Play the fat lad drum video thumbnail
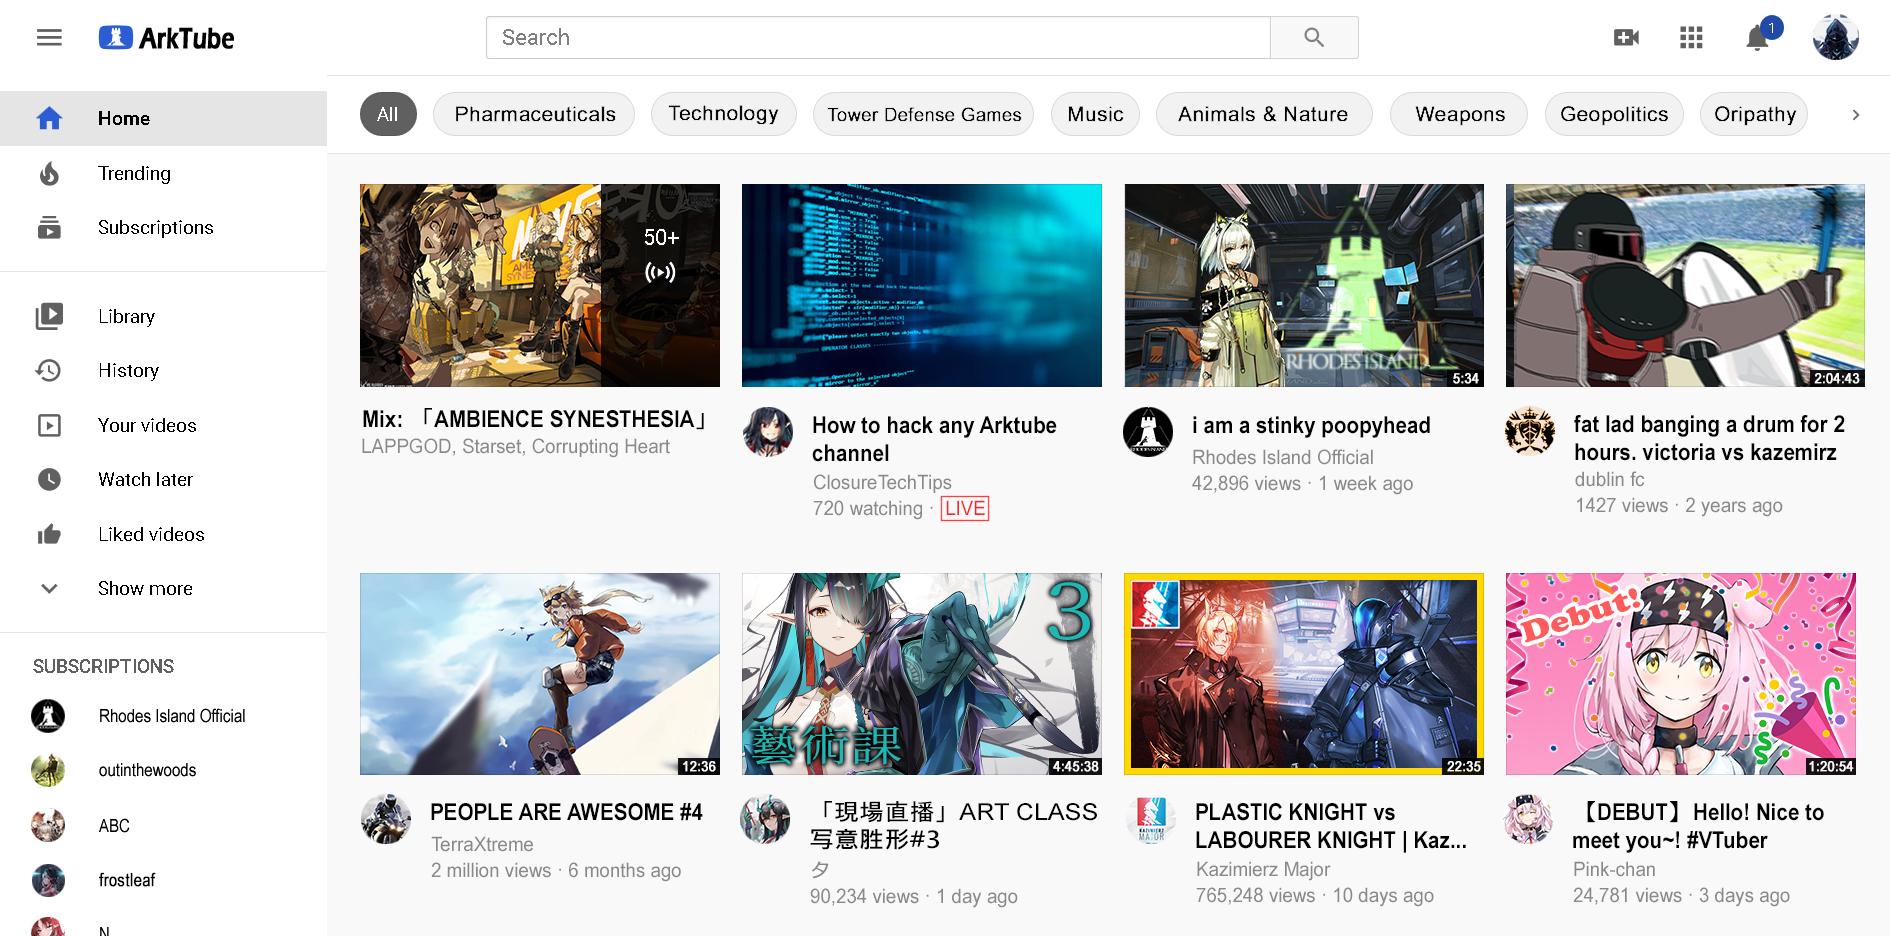This screenshot has height=936, width=1890. click(1685, 285)
